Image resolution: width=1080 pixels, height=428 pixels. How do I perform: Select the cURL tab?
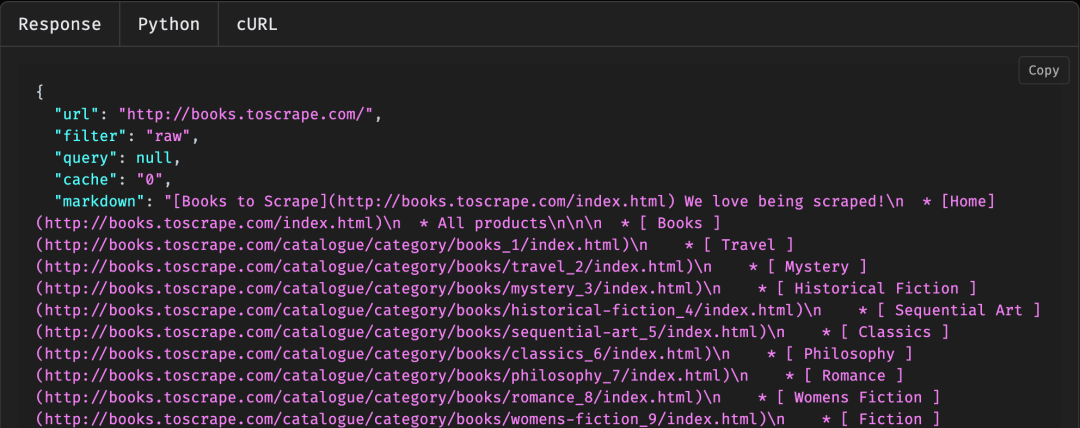click(257, 24)
